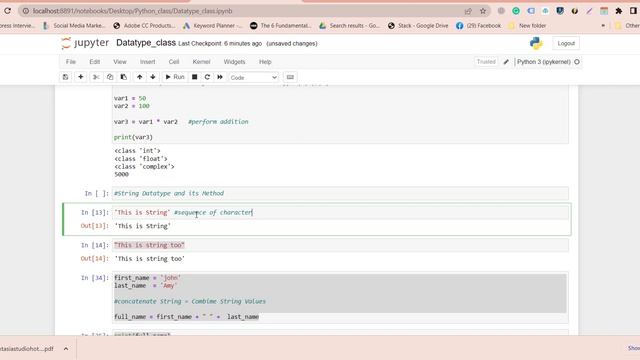Click the In [13] 'This is String' cell
The height and width of the screenshot is (360, 640).
(340, 213)
